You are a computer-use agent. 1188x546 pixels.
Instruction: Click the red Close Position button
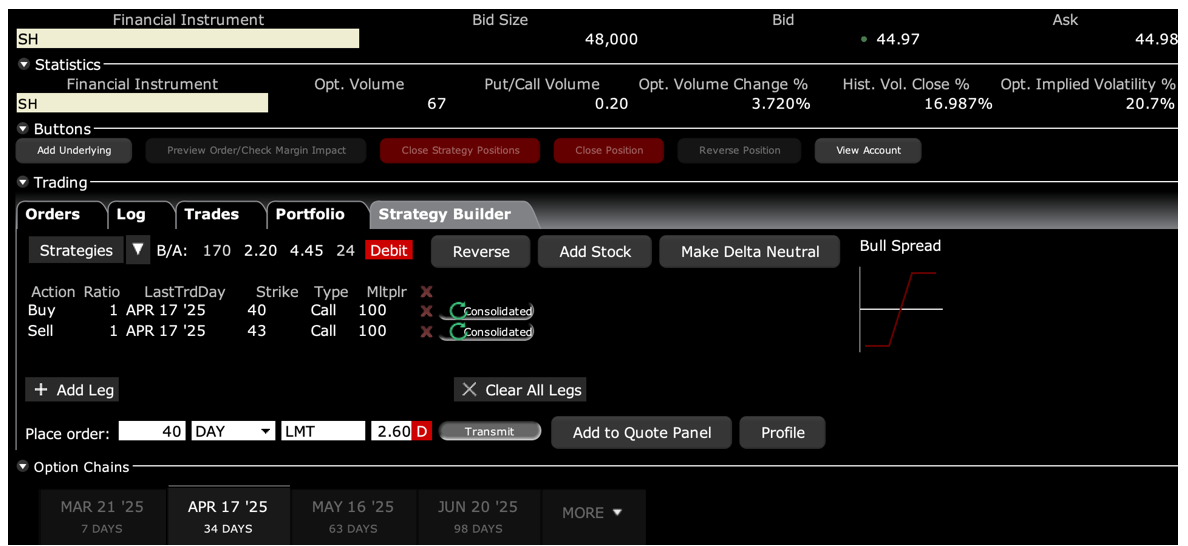click(609, 151)
